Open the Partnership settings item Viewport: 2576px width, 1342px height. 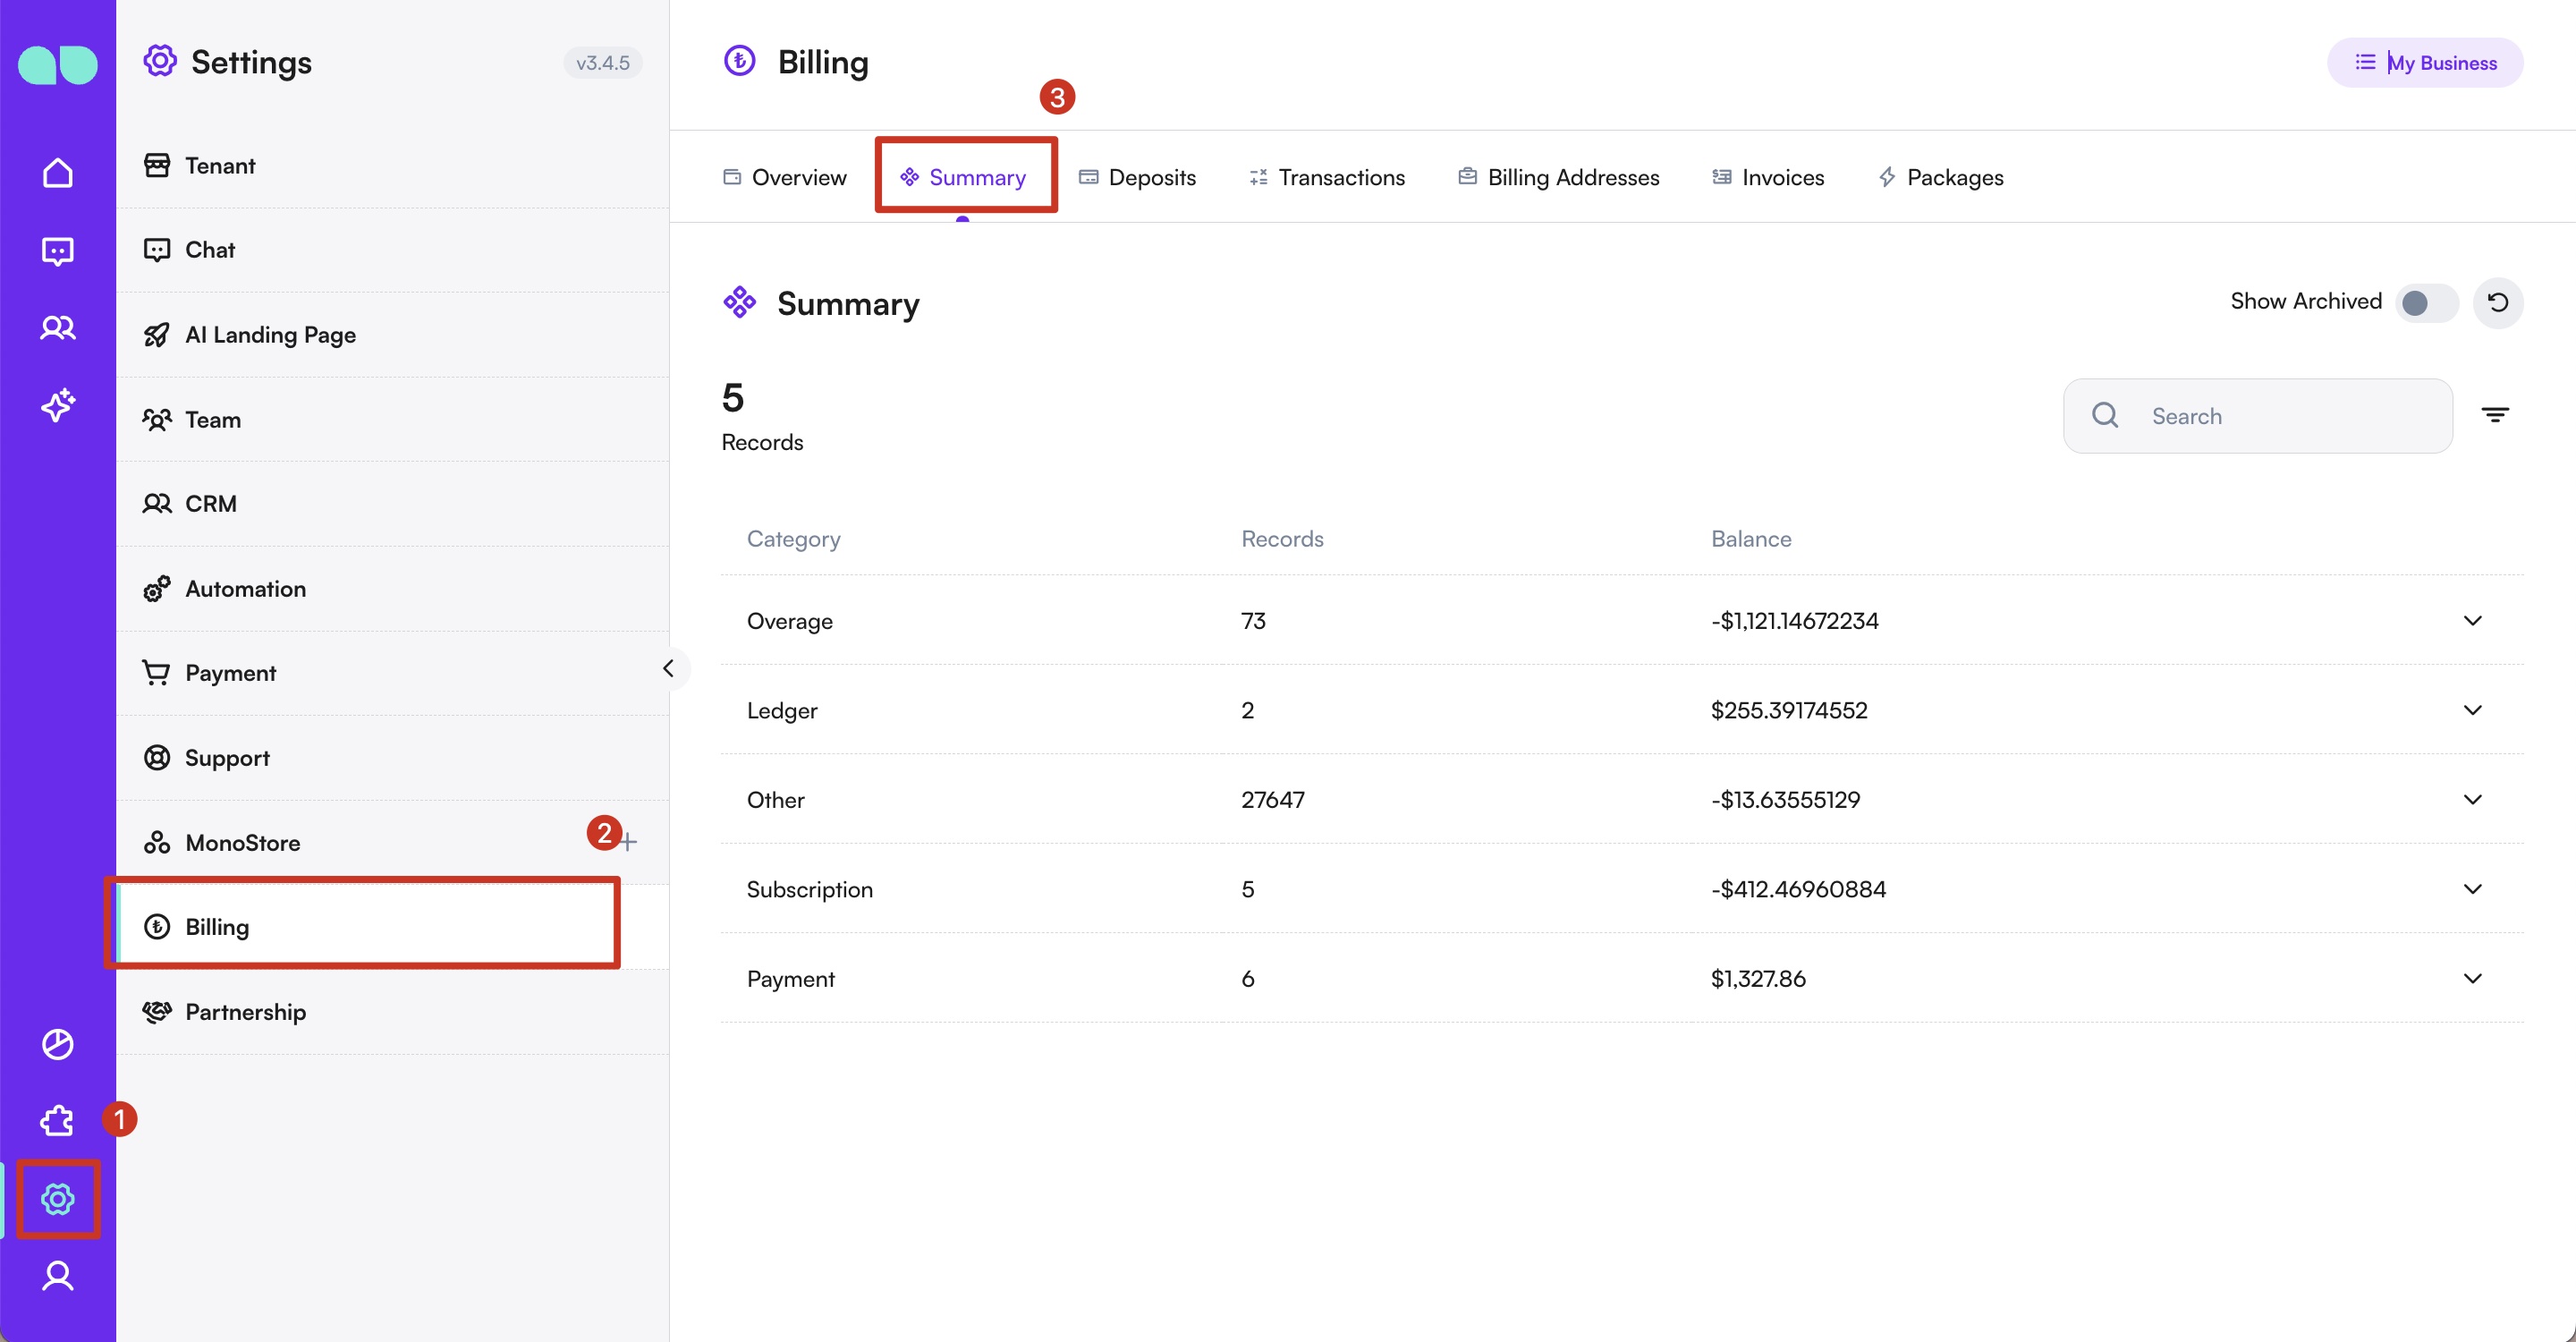point(245,1012)
